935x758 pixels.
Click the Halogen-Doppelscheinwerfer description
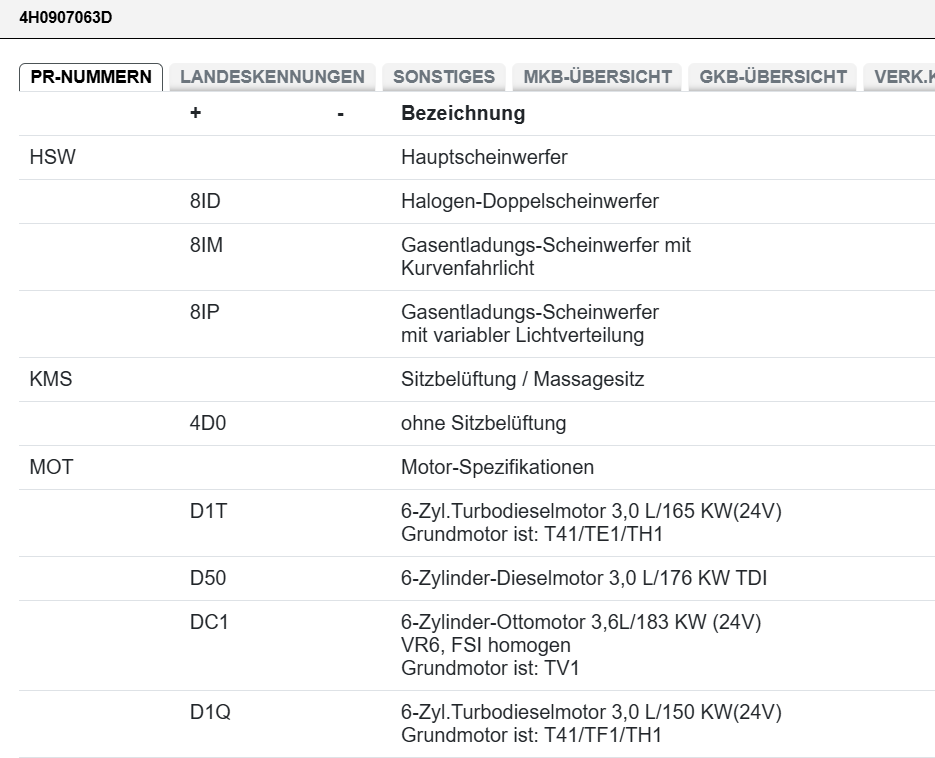pyautogui.click(x=529, y=201)
